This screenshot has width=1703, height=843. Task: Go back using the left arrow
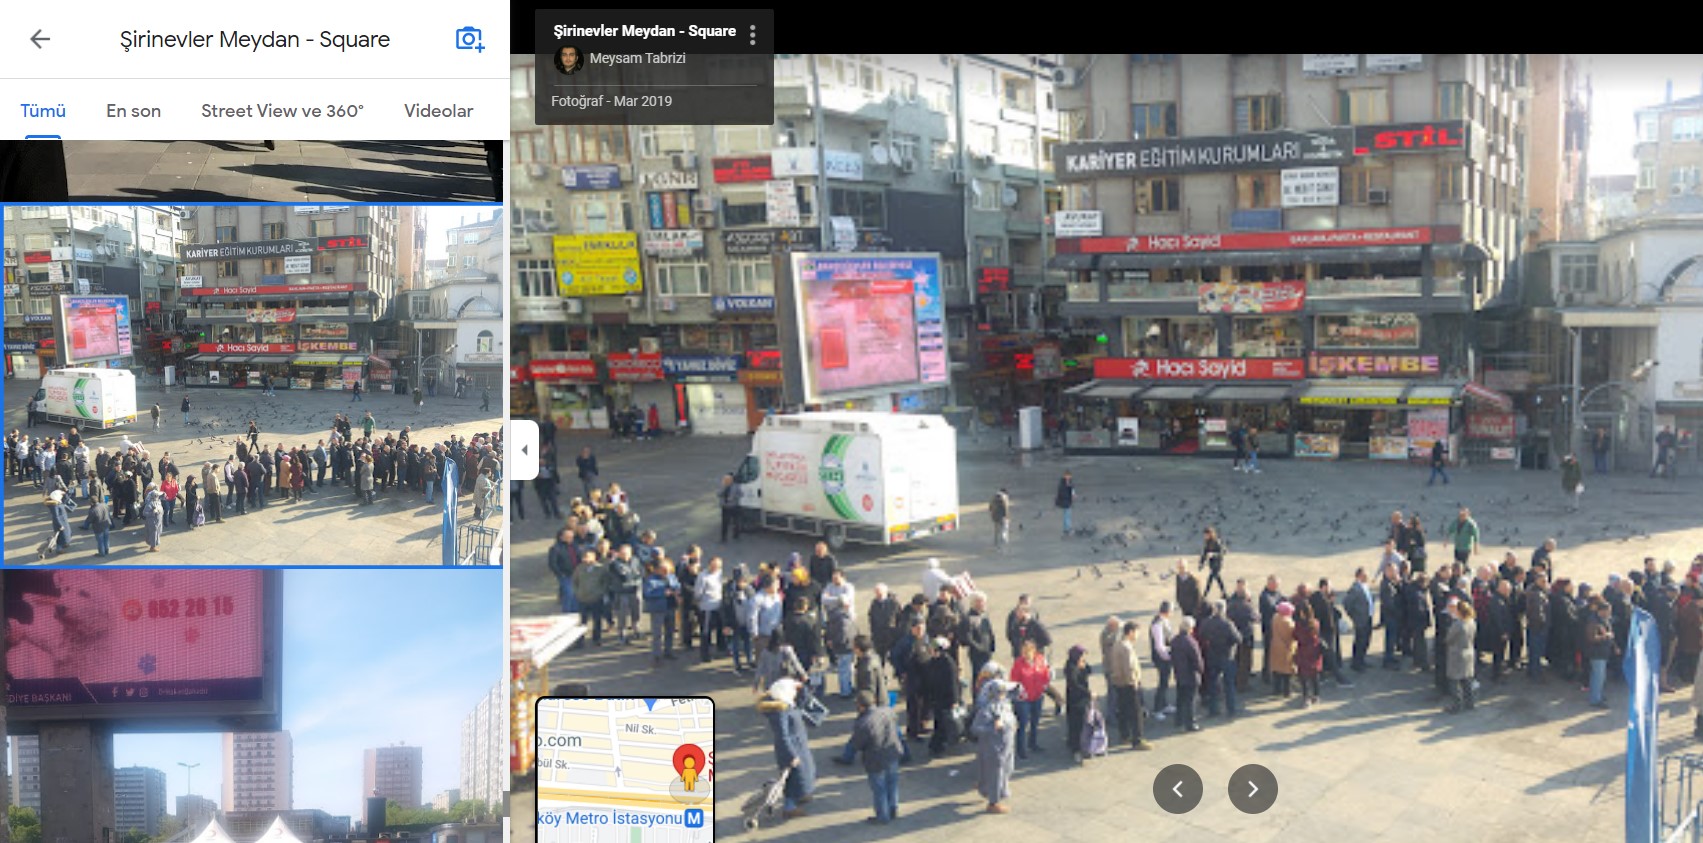click(x=40, y=39)
